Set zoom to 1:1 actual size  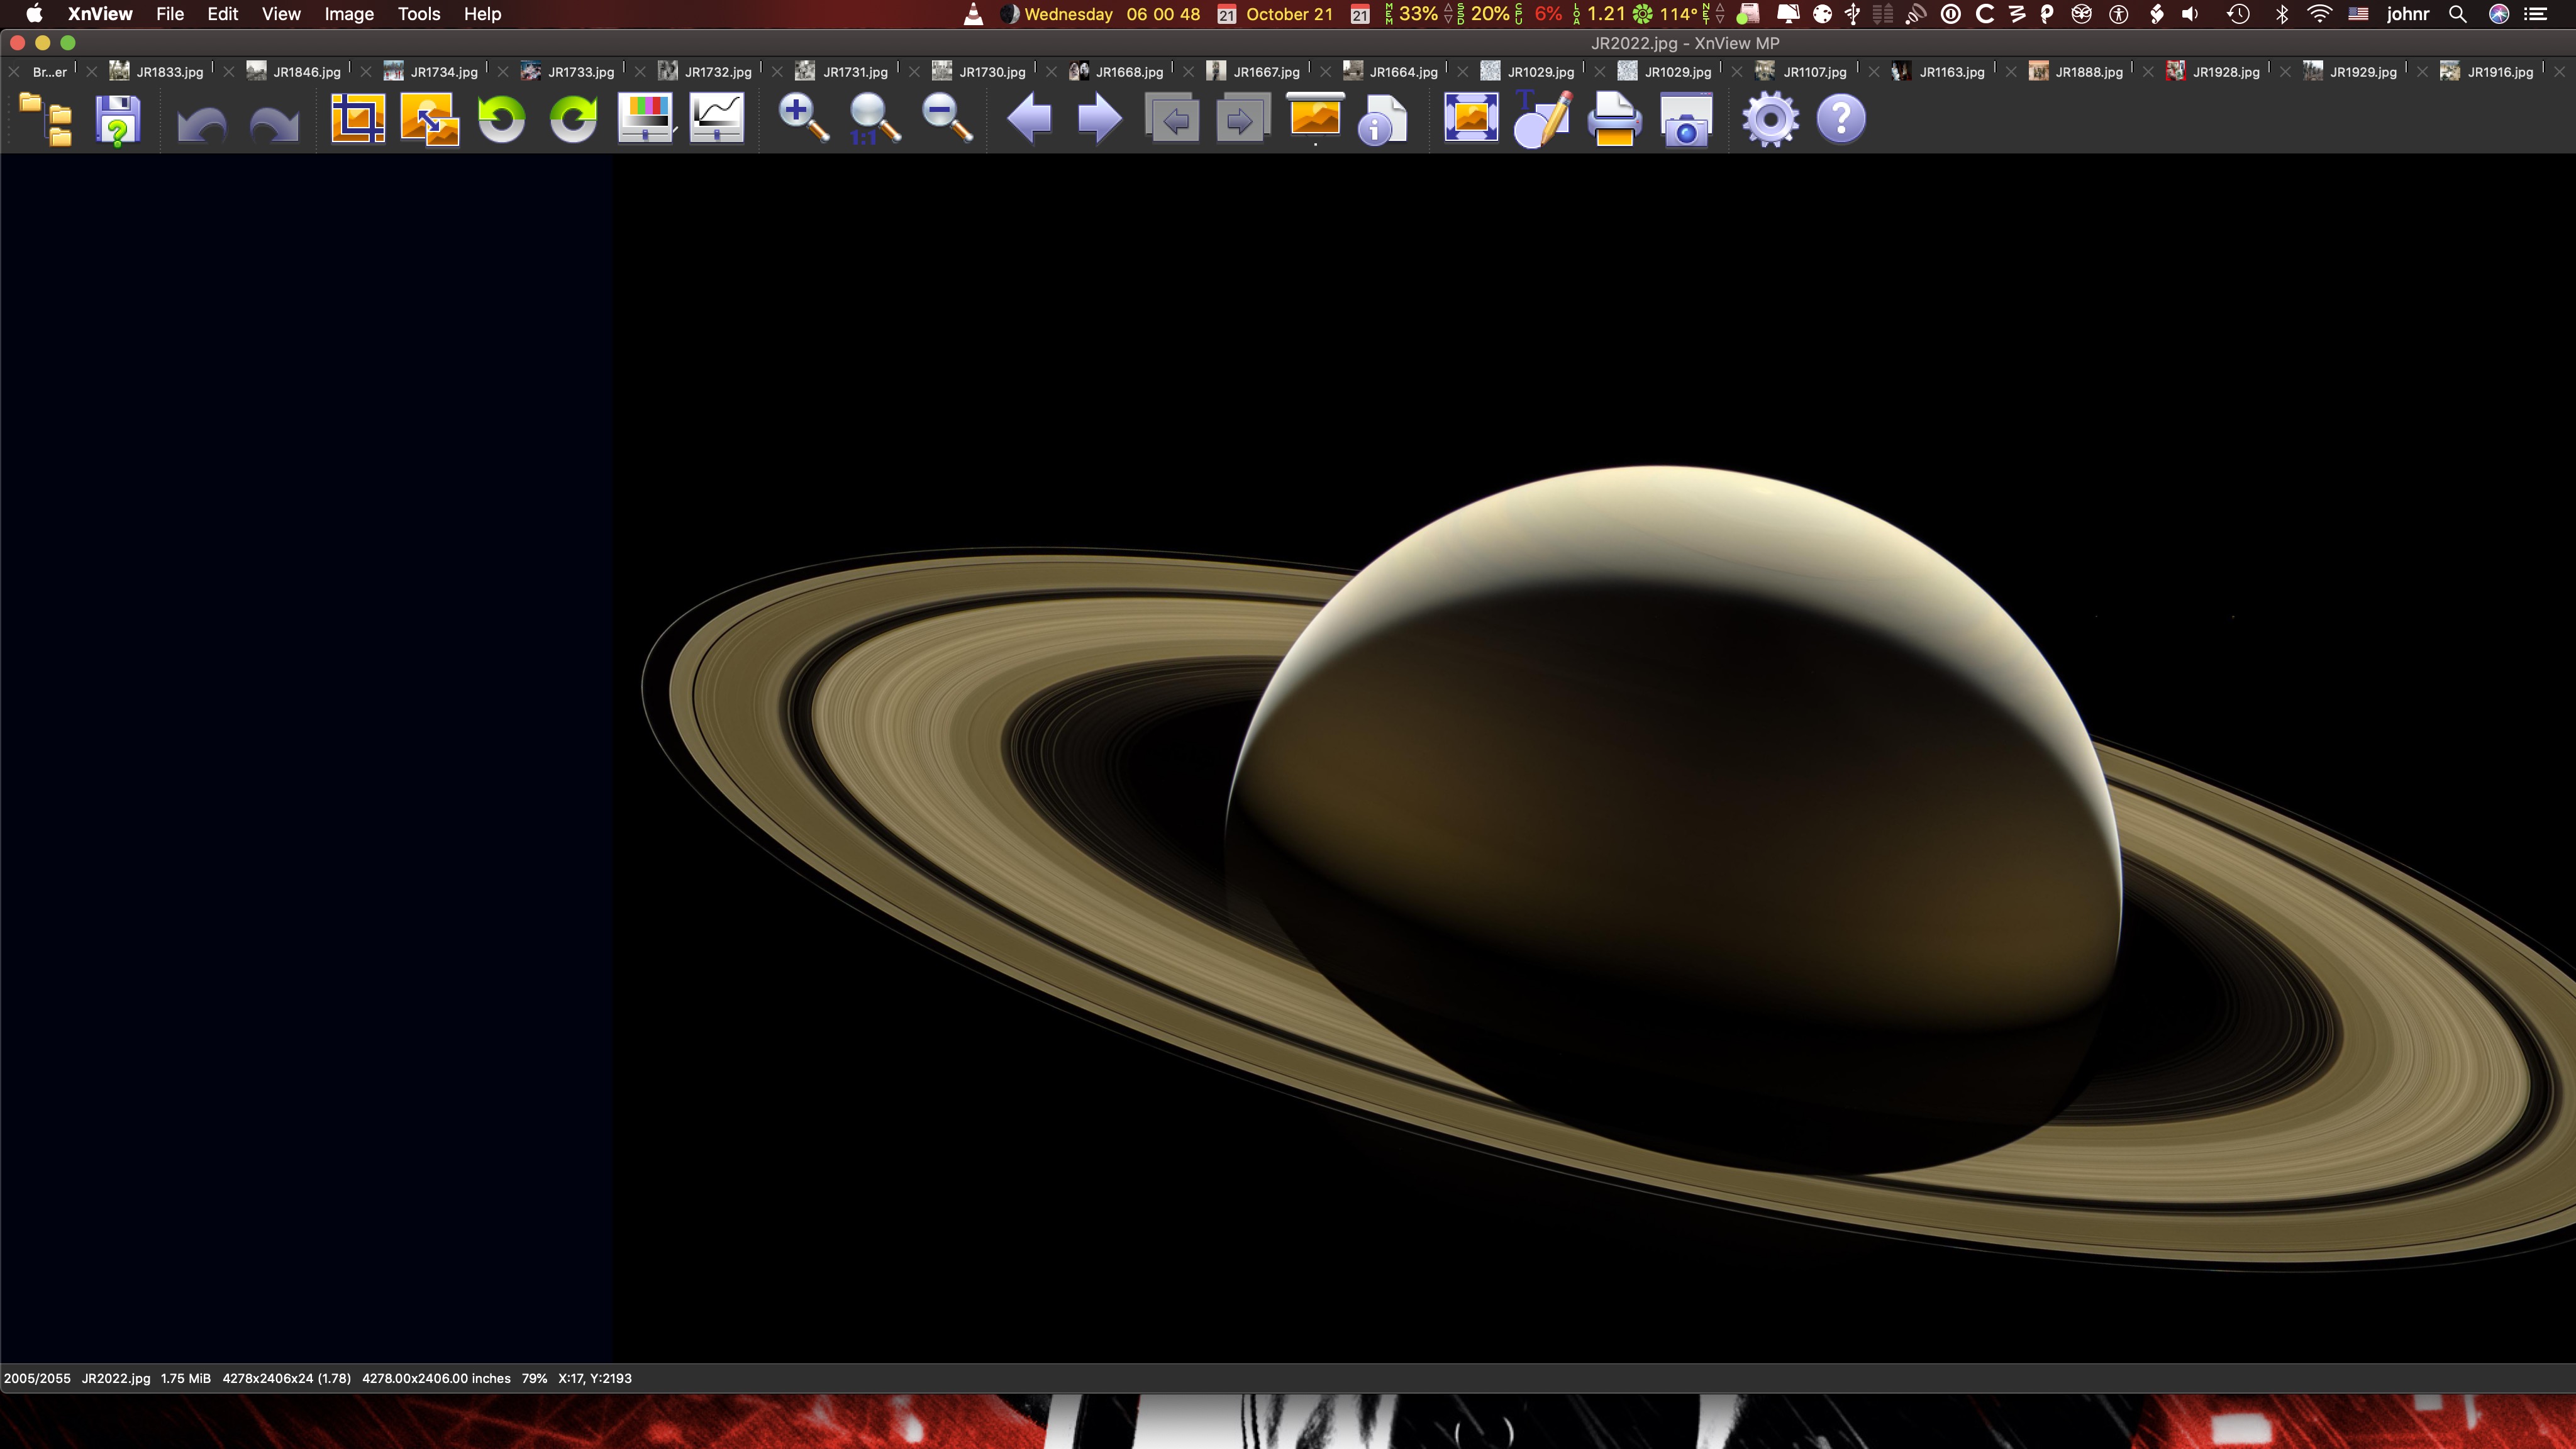(874, 119)
